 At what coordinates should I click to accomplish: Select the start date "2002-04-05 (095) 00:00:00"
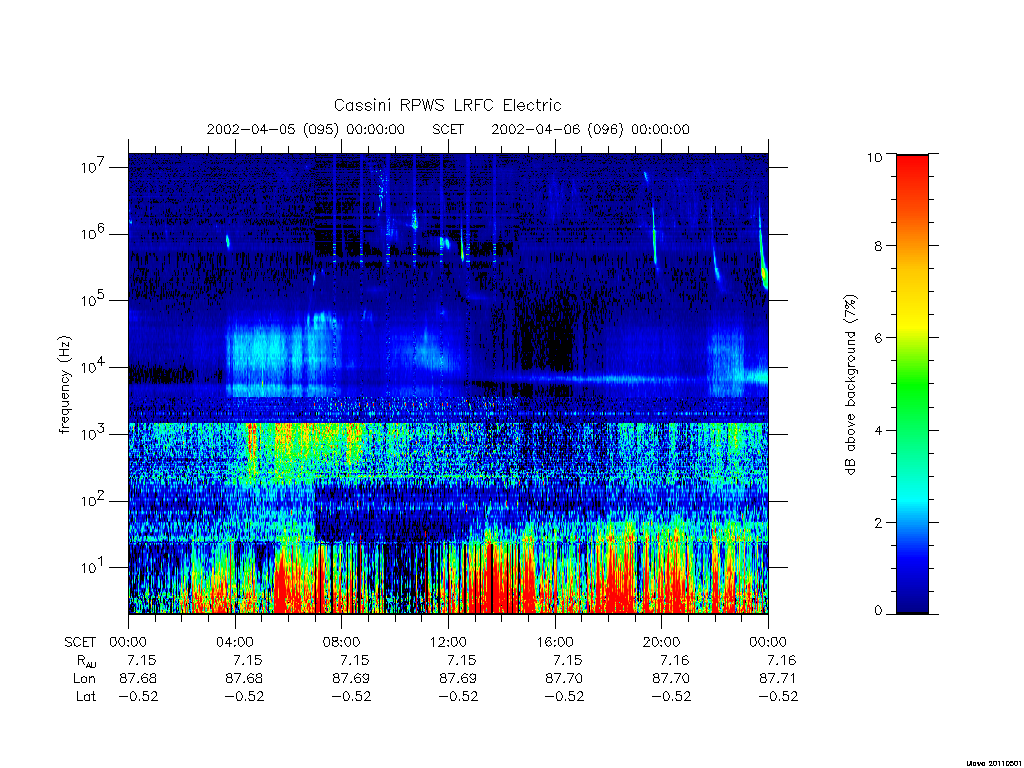[306, 129]
